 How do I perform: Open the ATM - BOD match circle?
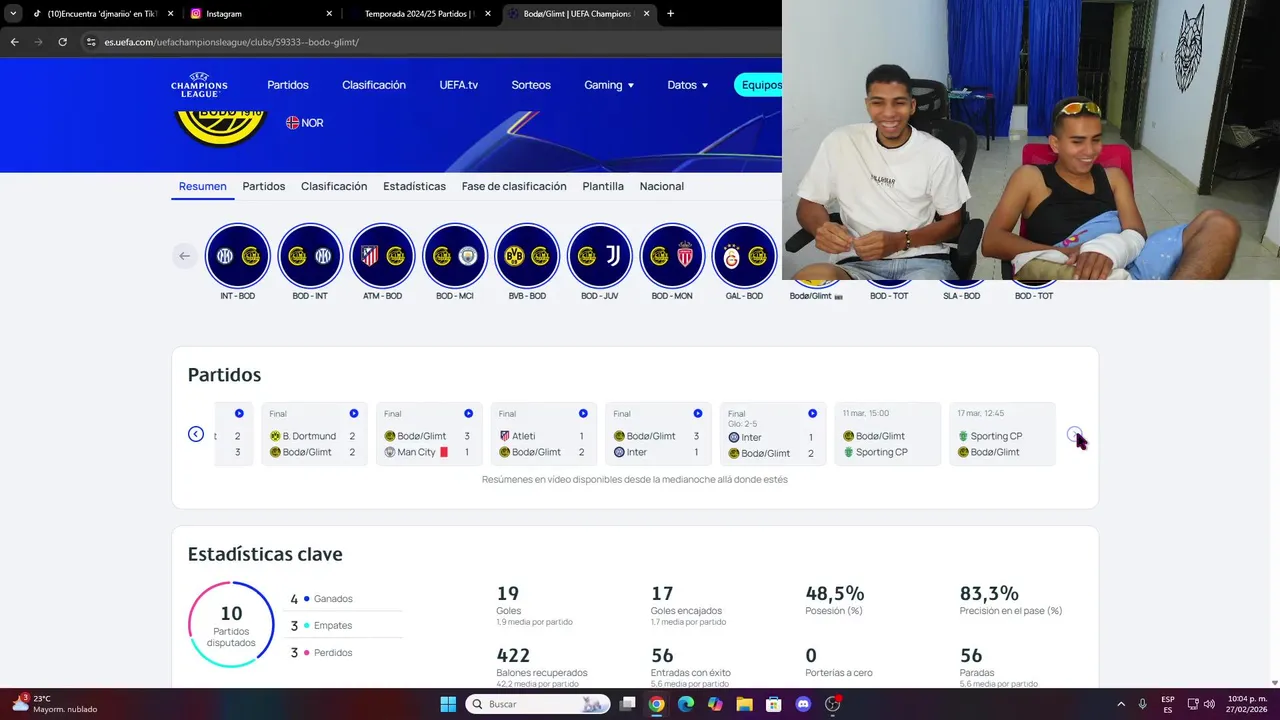coord(382,255)
